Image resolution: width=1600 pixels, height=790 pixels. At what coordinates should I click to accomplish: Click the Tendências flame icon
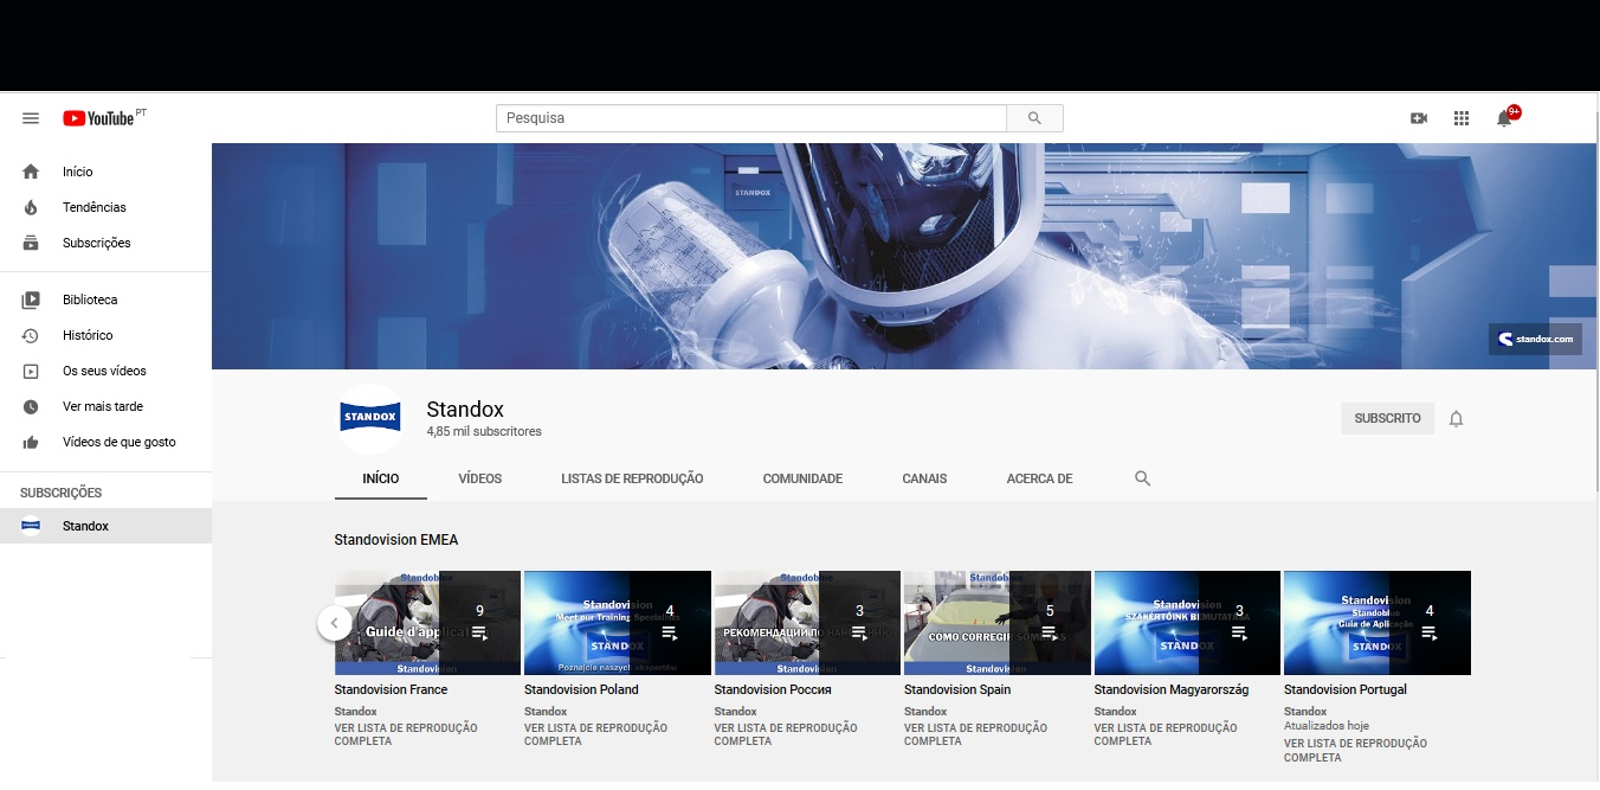[x=31, y=207]
